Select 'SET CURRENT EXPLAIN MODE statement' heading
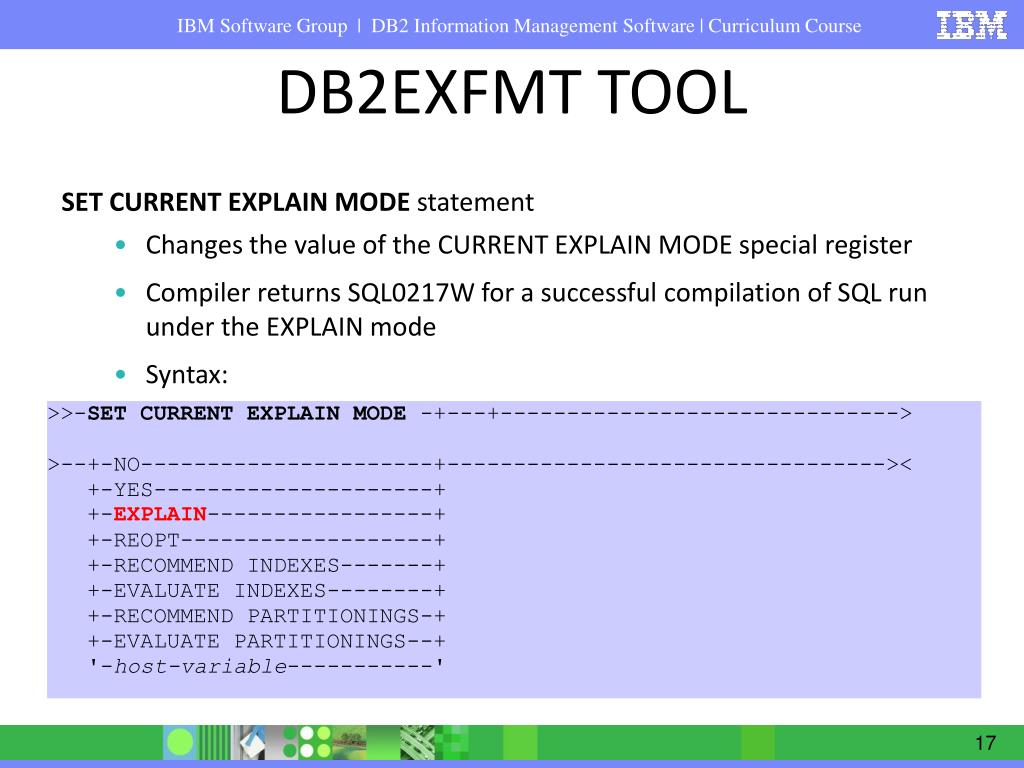 (297, 202)
